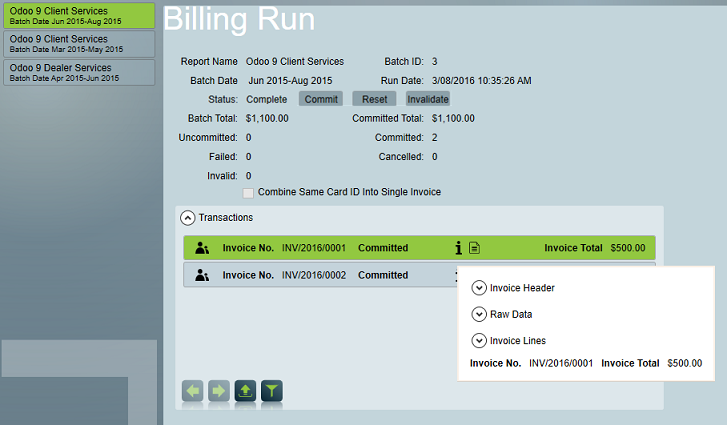Click the info icon on invoice INV/2016/0001
The height and width of the screenshot is (425, 727).
[459, 248]
